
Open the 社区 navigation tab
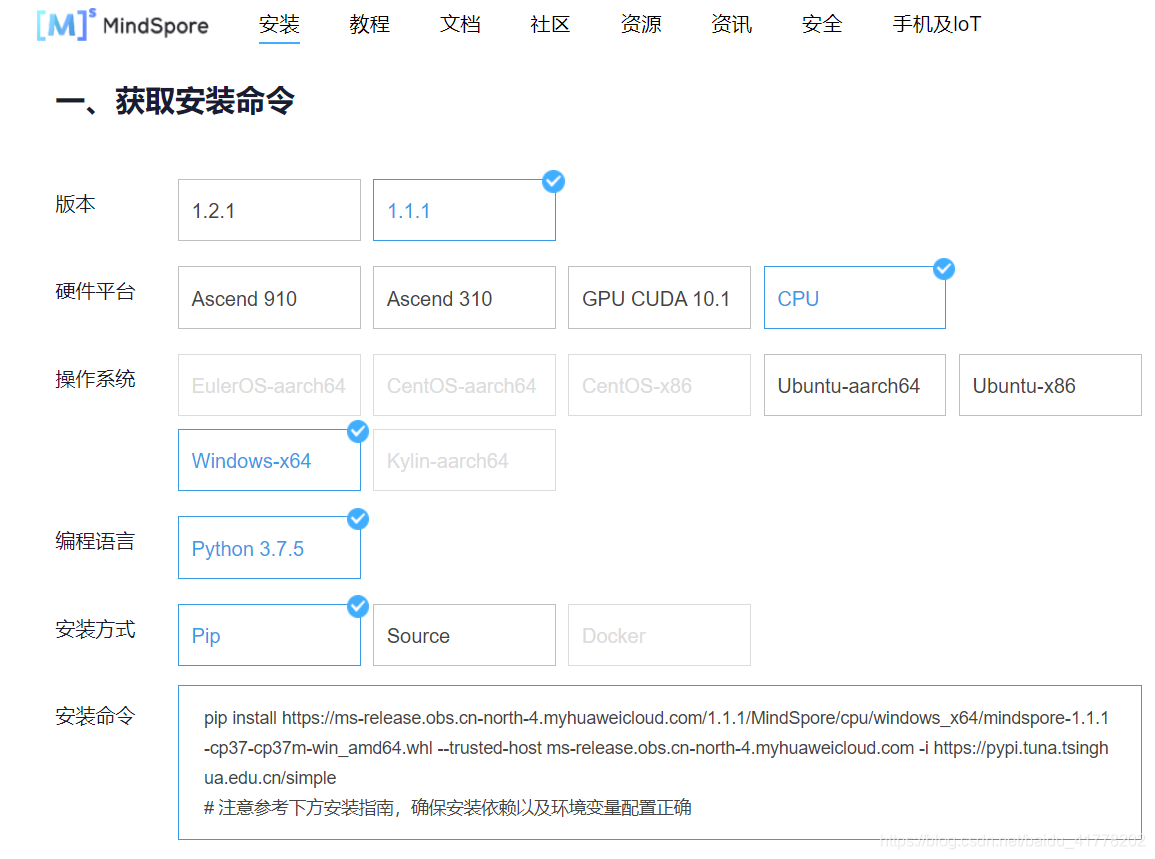550,24
